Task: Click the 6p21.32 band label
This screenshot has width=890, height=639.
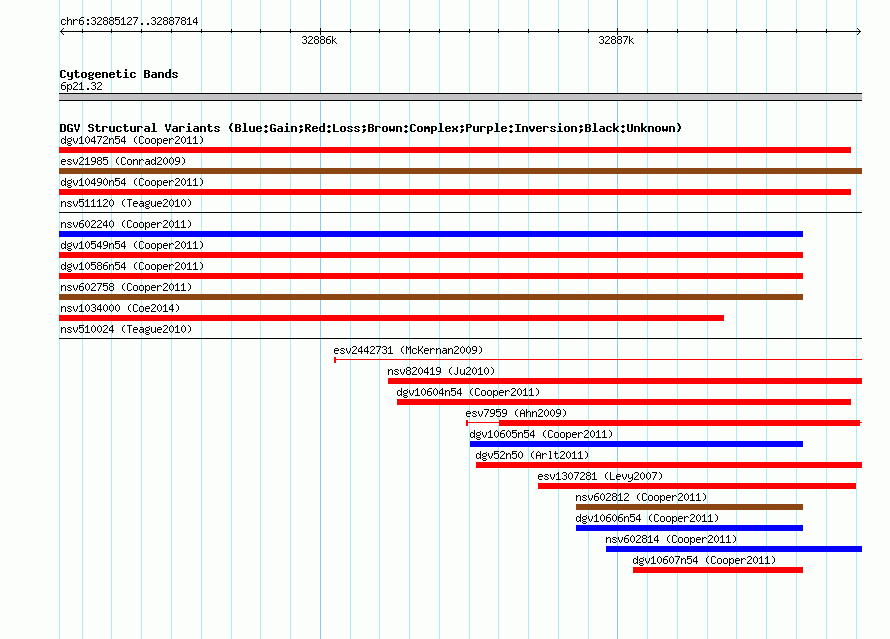Action: [81, 86]
